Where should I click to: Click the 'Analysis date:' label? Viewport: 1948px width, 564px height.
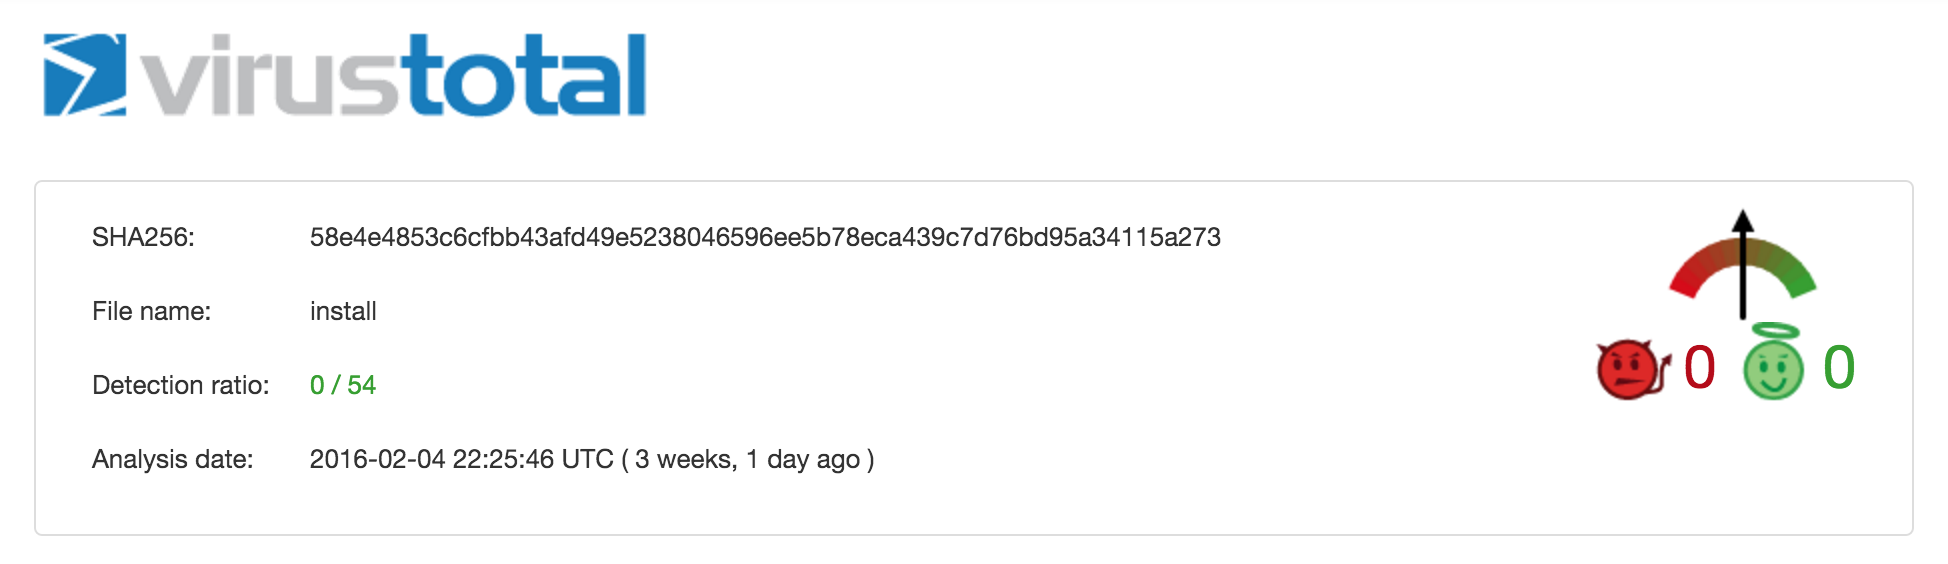(172, 459)
